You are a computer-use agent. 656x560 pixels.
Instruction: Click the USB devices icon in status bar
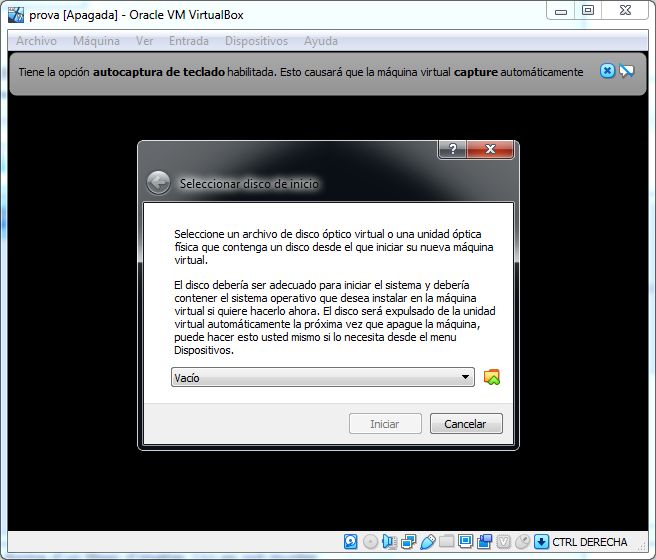coord(427,541)
